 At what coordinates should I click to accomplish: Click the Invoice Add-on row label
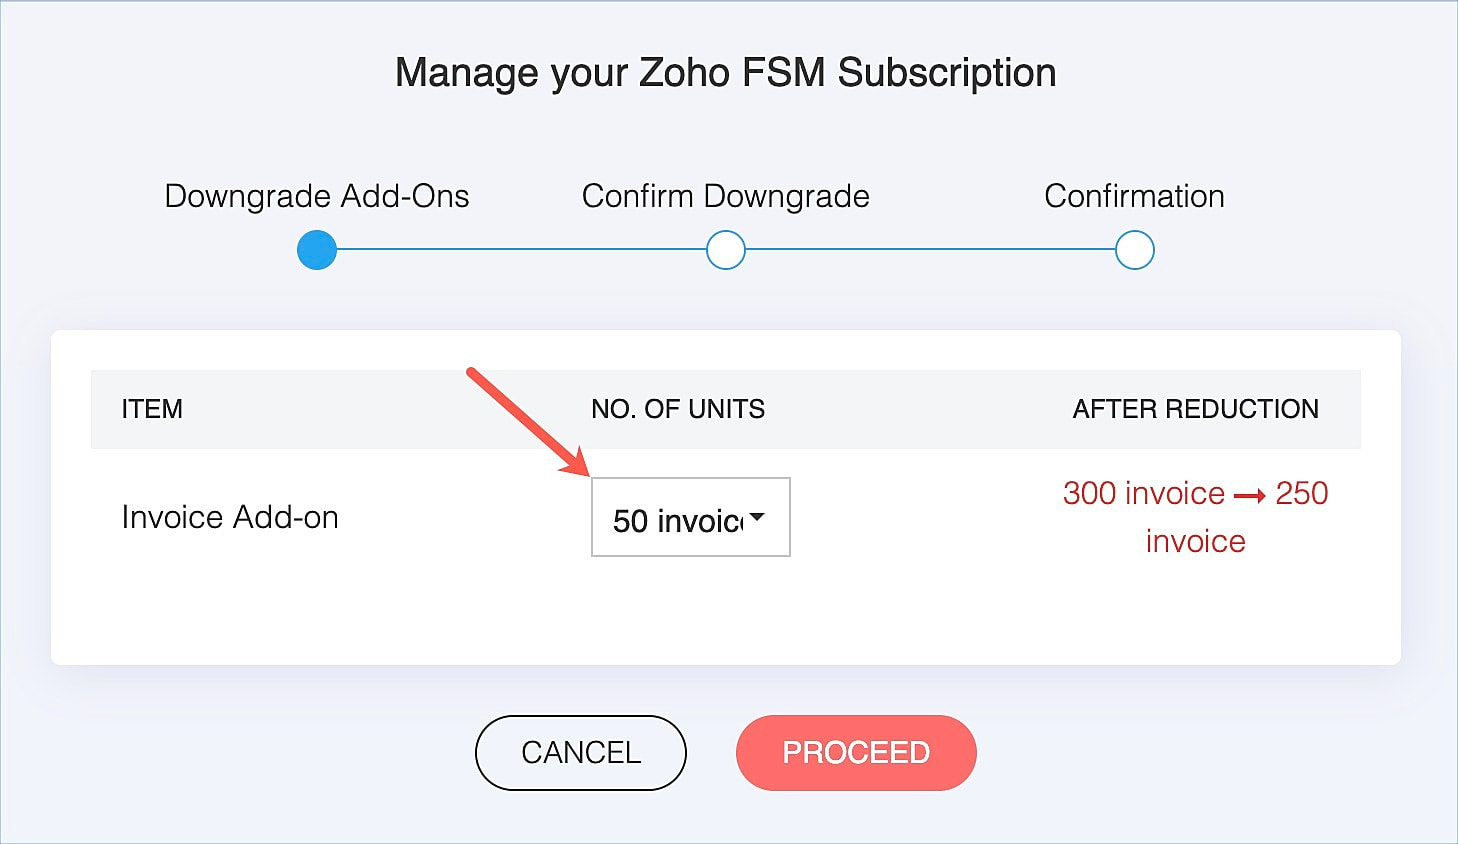tap(230, 517)
